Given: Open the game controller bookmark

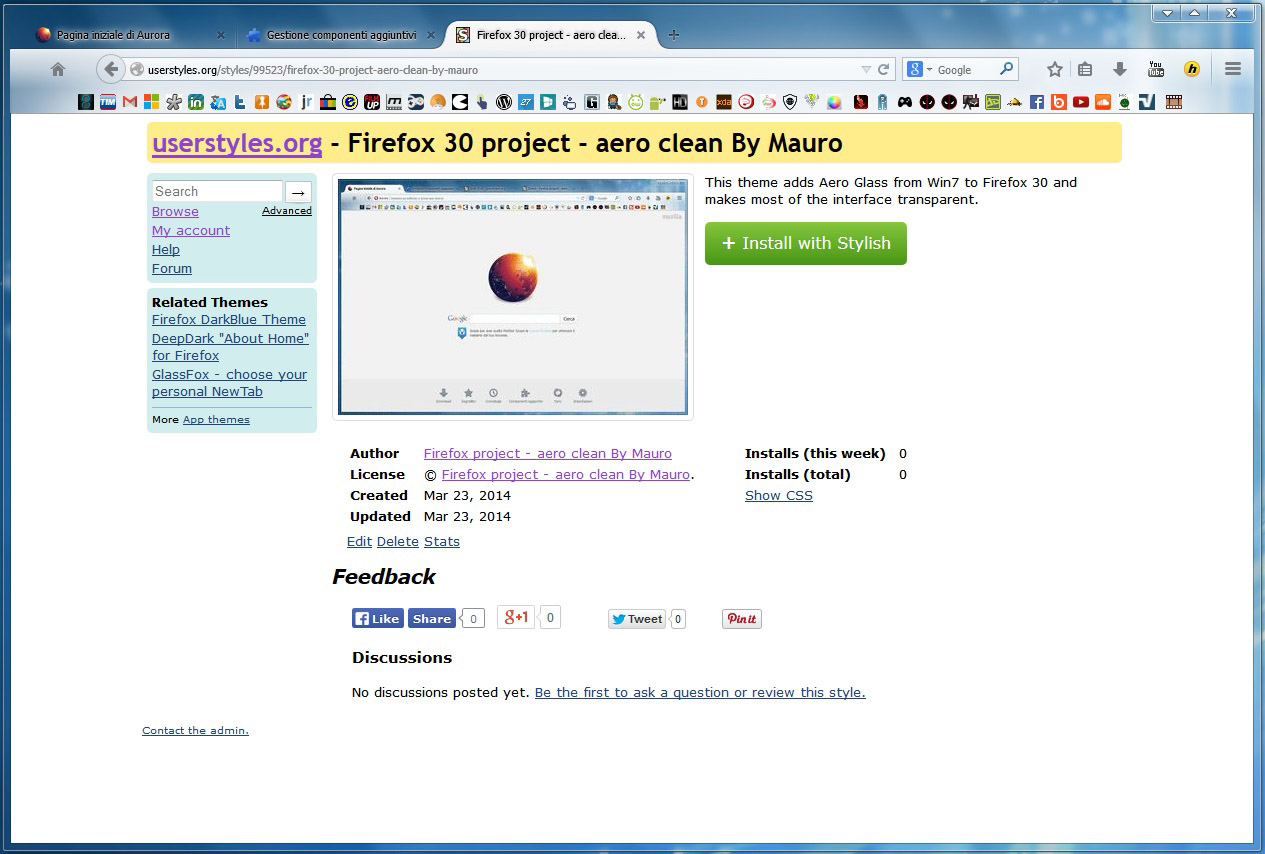Looking at the screenshot, I should pos(905,101).
